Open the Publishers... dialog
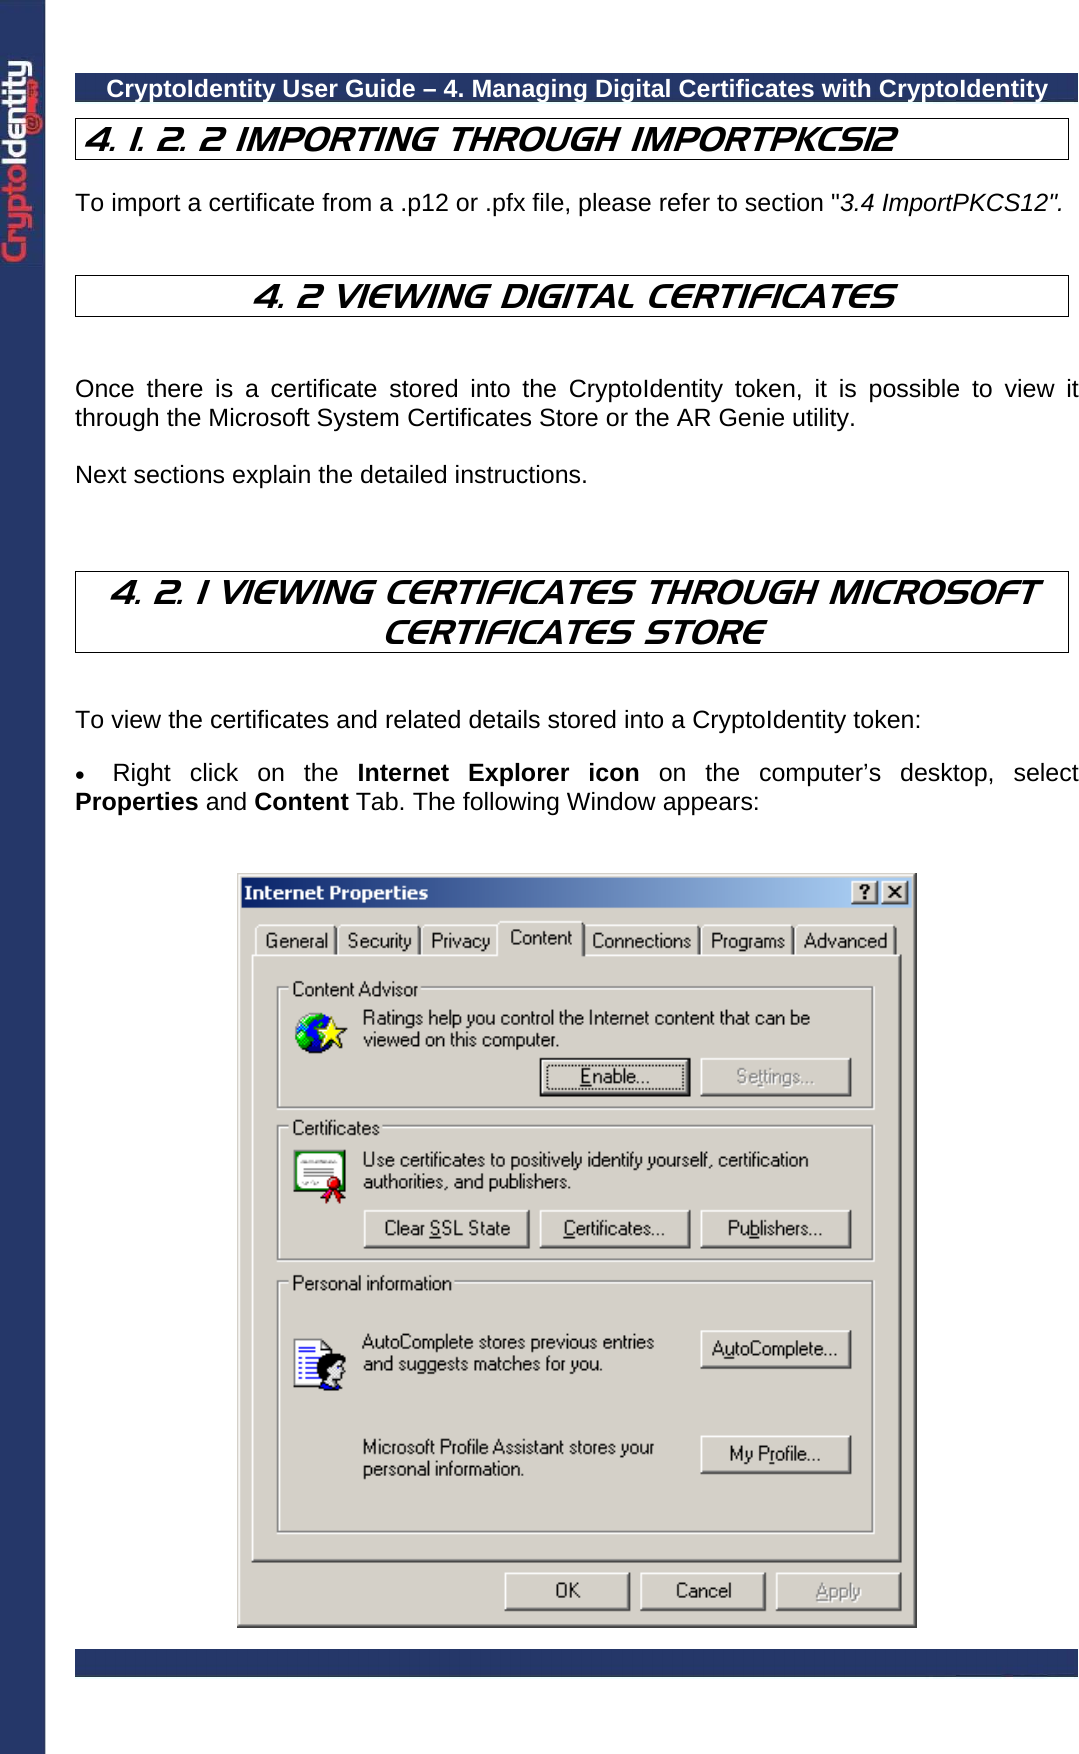1079x1754 pixels. (775, 1229)
